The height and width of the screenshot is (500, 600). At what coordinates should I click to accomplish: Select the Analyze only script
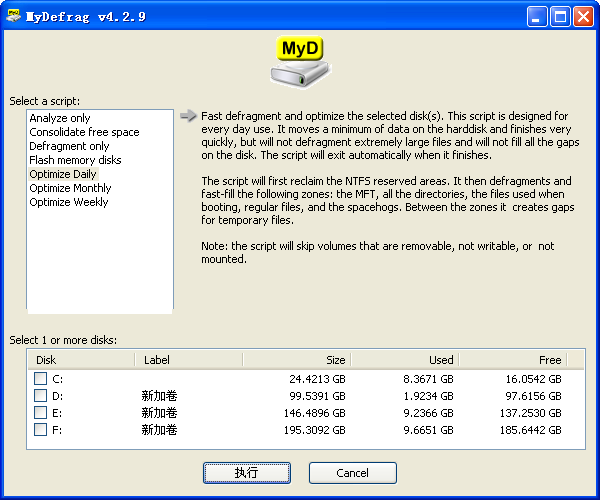pos(60,118)
